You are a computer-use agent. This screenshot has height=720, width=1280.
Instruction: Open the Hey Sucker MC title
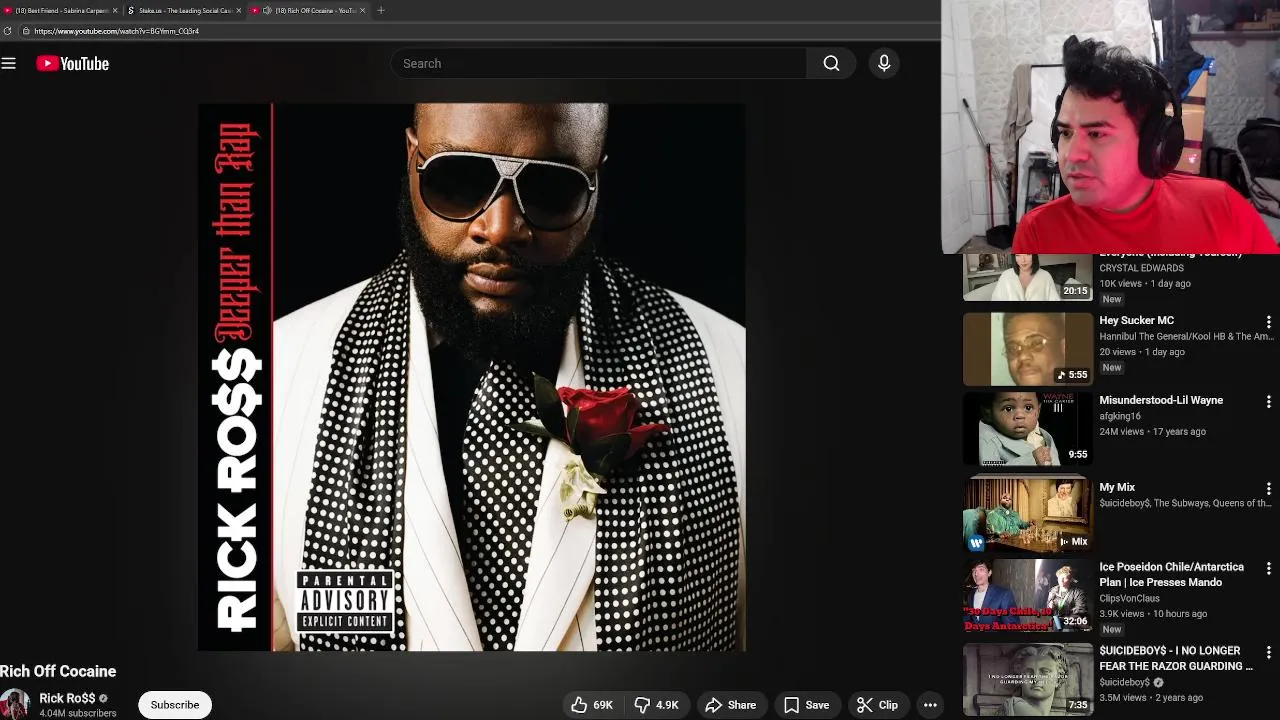[1136, 320]
